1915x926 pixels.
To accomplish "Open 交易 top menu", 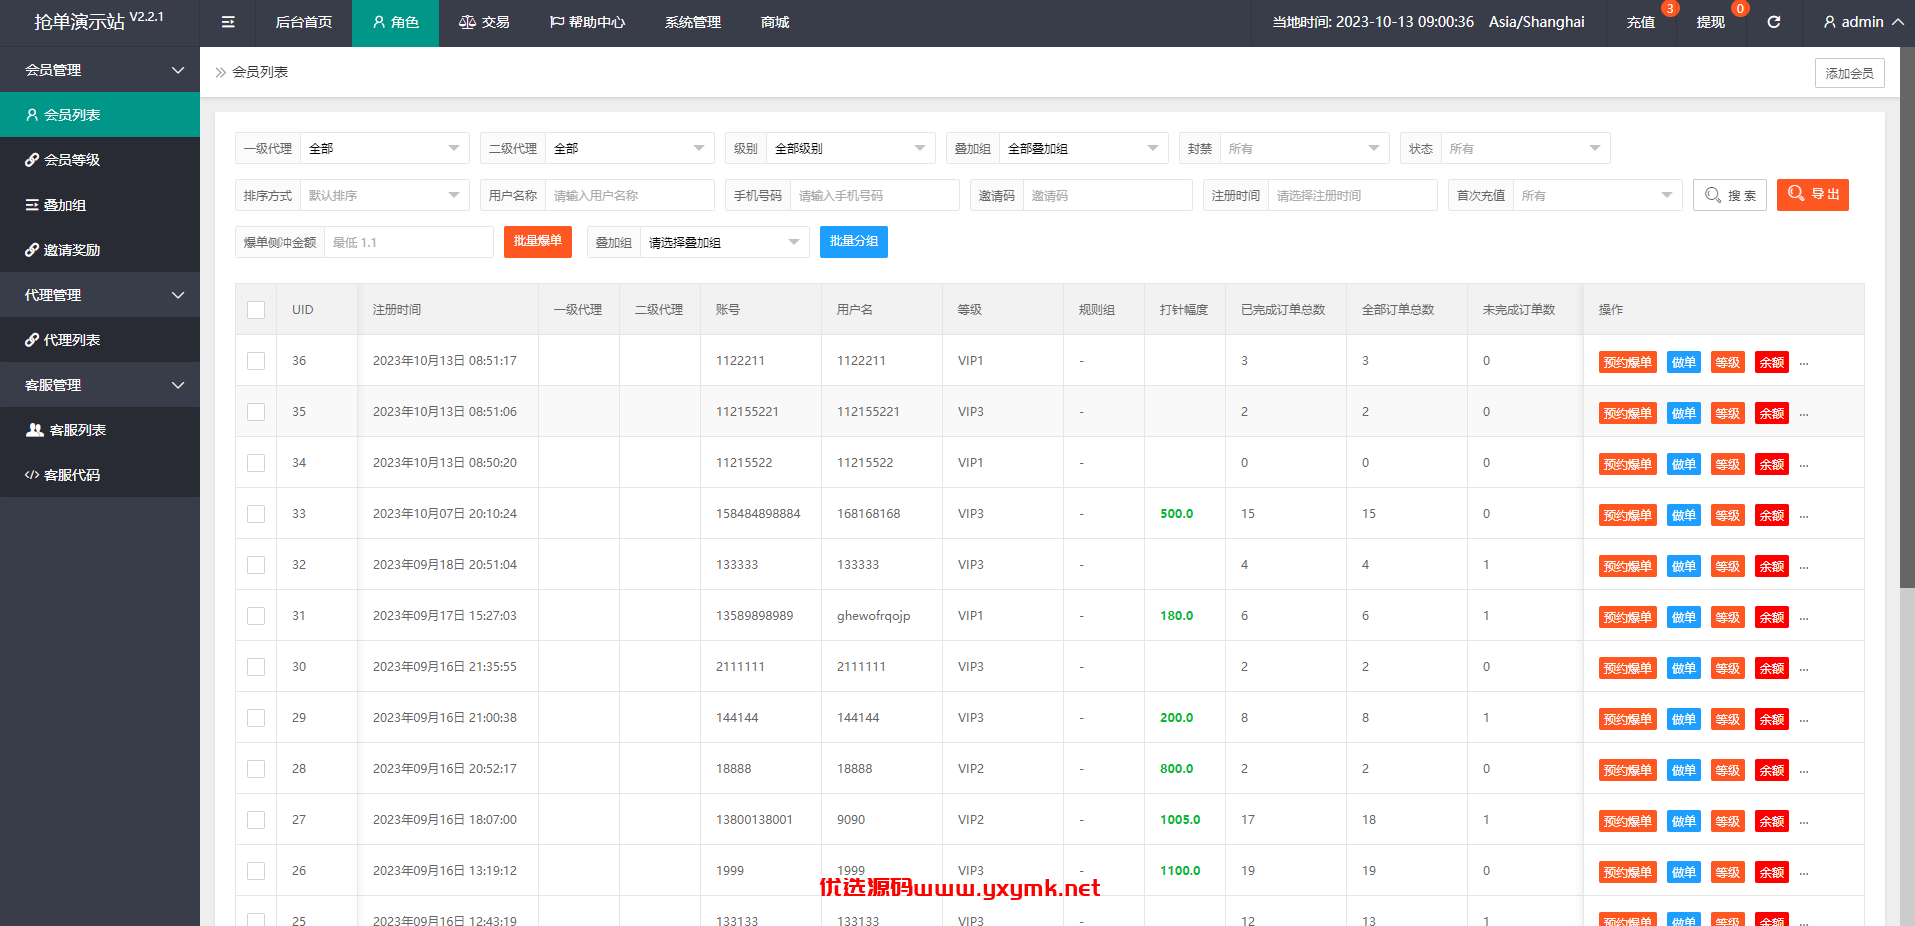I will pos(484,22).
